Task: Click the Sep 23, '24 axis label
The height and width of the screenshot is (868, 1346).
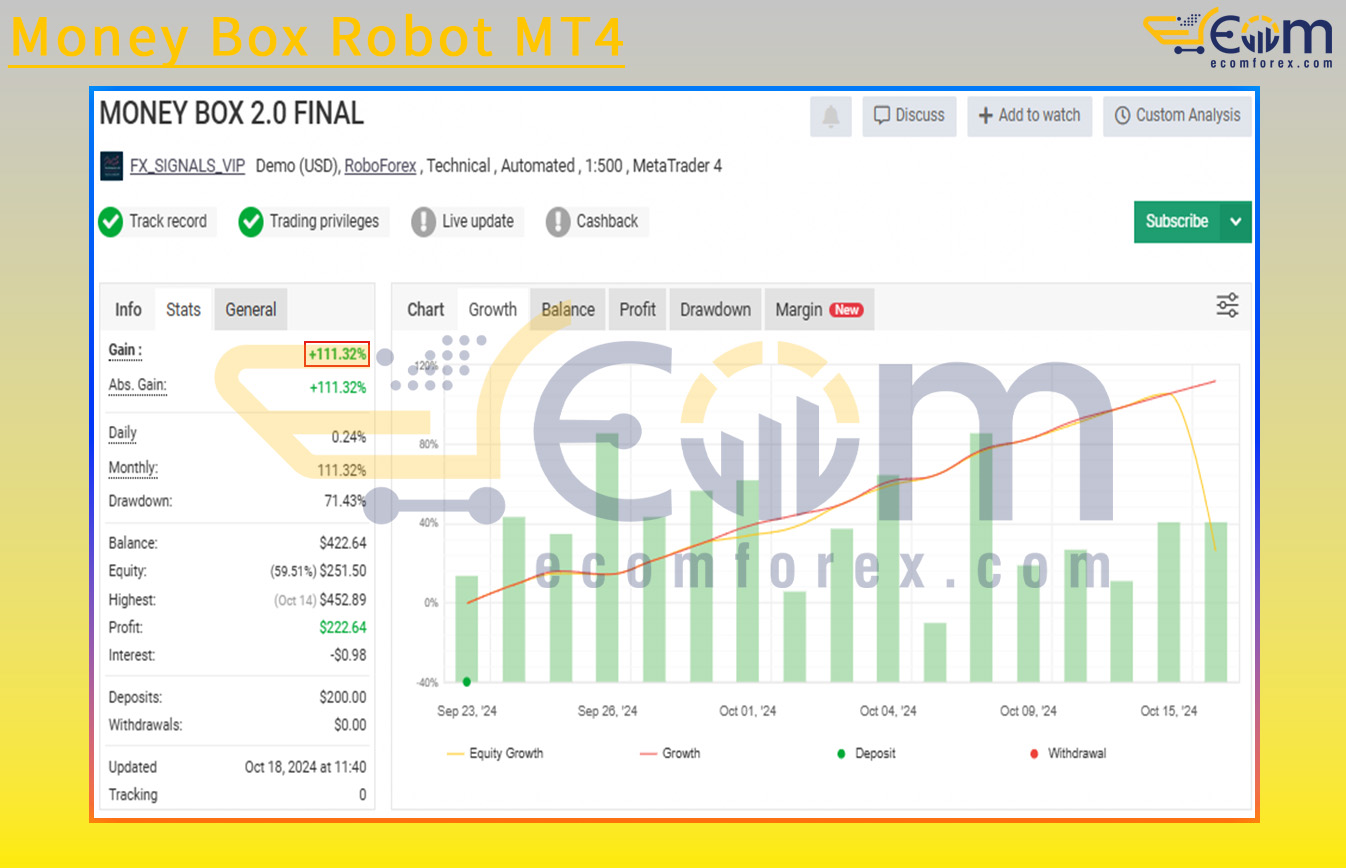Action: point(467,711)
